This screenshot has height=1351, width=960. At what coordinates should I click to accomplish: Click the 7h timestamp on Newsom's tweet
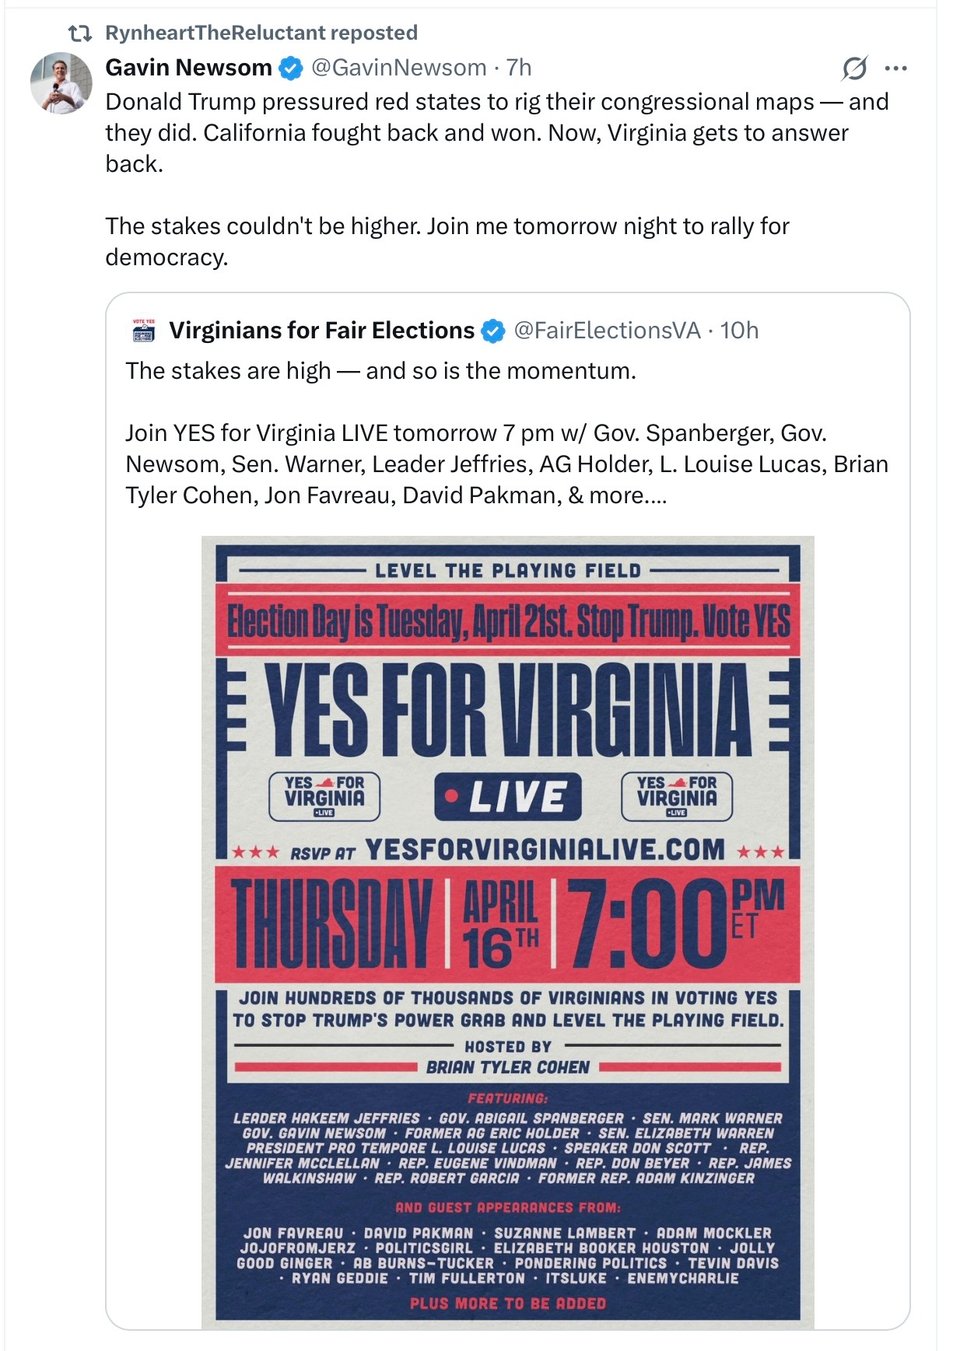tap(518, 67)
